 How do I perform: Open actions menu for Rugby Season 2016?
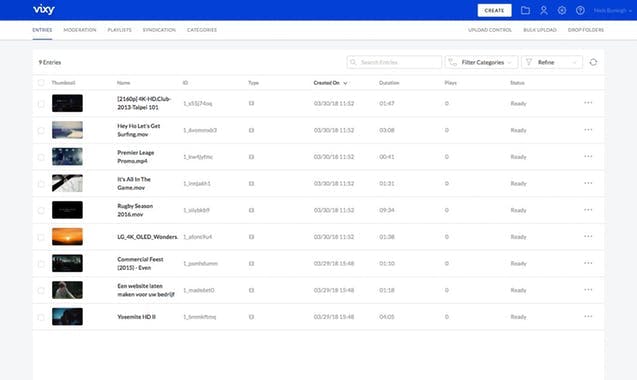click(x=588, y=210)
